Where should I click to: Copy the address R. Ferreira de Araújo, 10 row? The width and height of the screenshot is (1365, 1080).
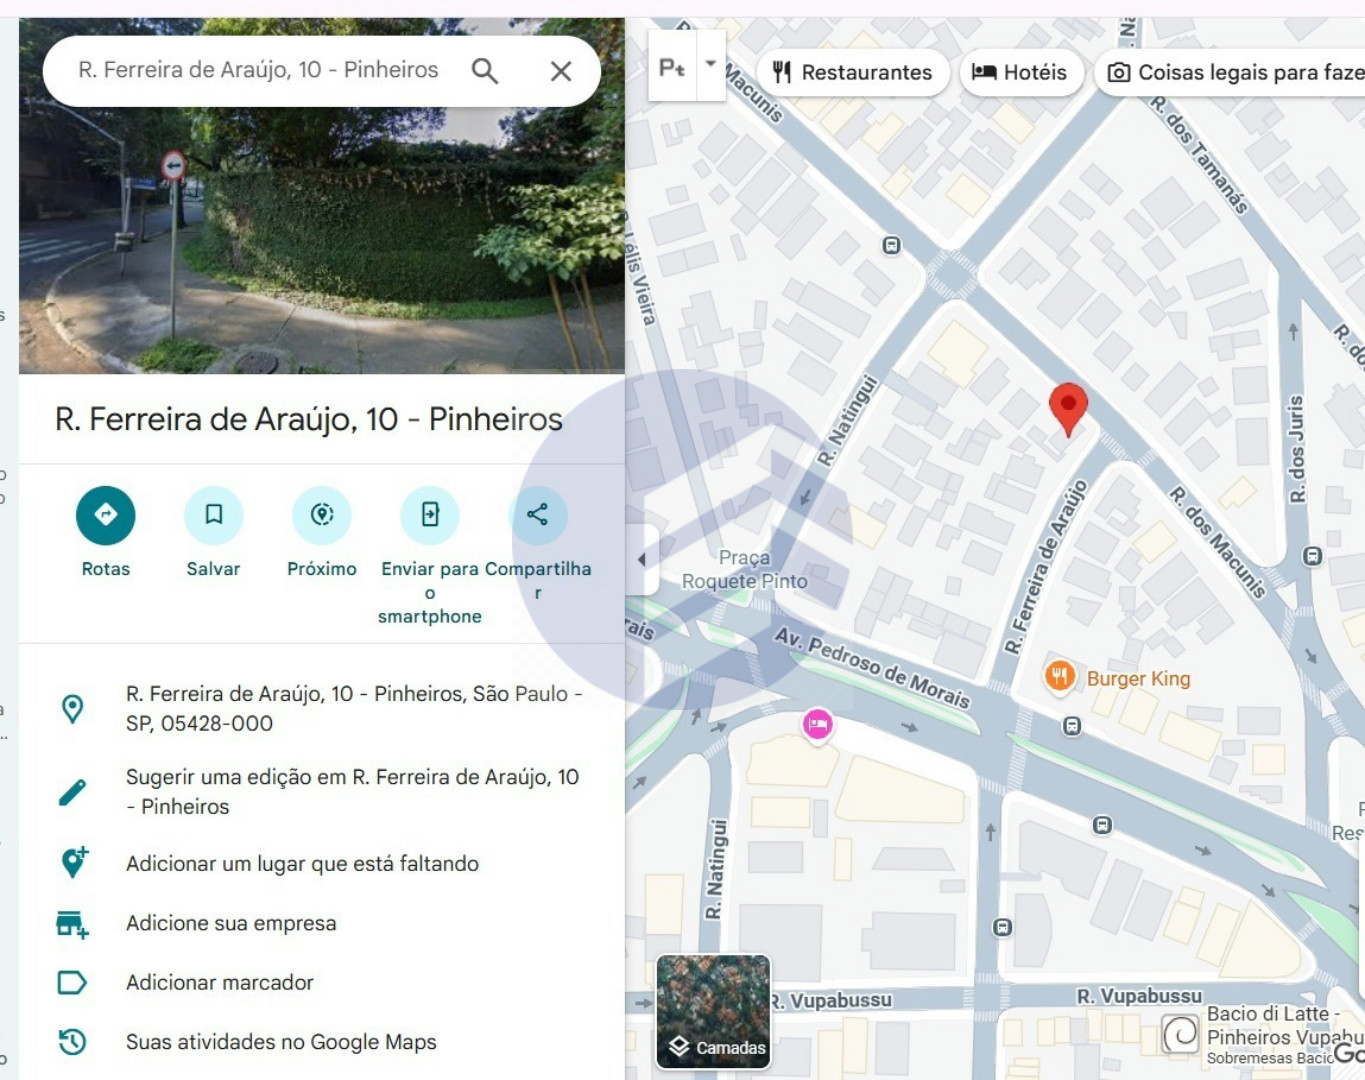coord(322,708)
